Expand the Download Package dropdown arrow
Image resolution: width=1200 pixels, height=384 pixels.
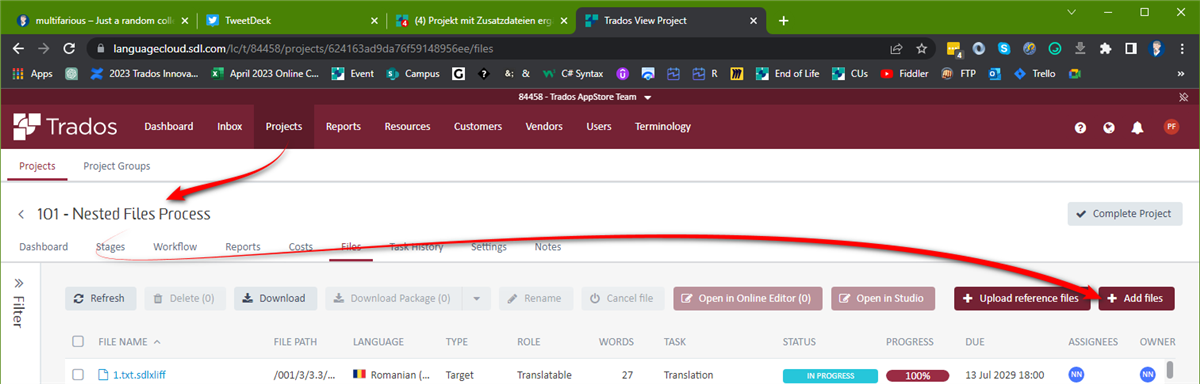coord(476,298)
